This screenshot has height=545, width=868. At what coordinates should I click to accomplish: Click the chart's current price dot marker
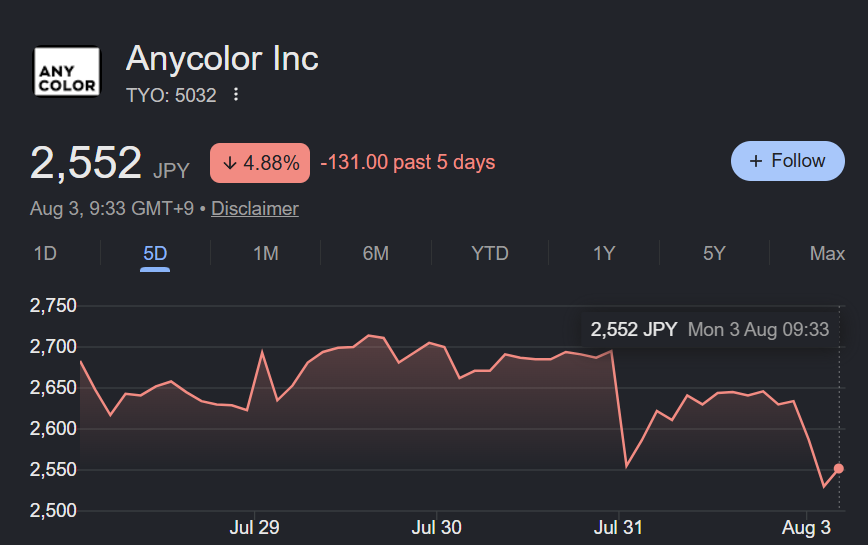(839, 469)
